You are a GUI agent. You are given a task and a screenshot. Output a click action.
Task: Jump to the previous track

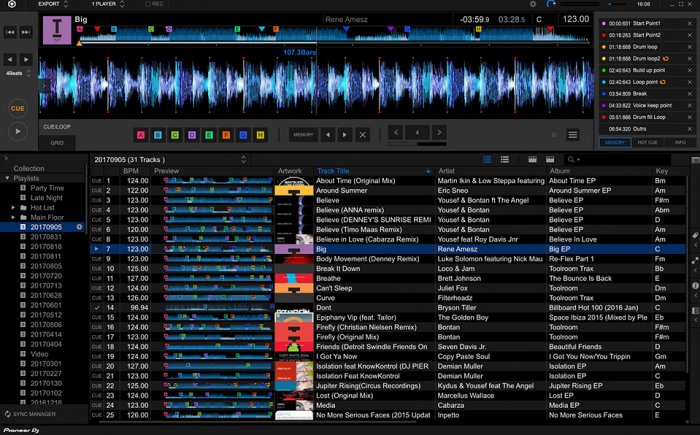click(11, 32)
